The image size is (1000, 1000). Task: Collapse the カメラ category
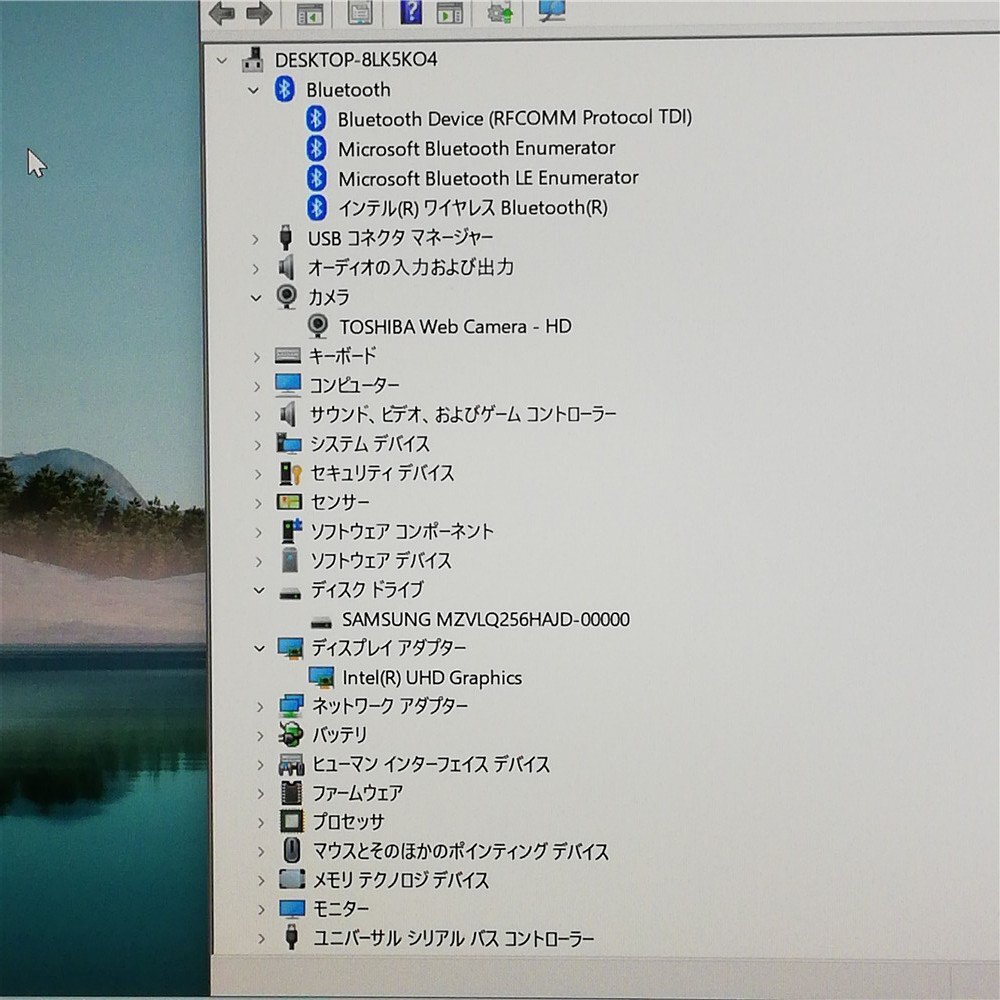pyautogui.click(x=256, y=298)
